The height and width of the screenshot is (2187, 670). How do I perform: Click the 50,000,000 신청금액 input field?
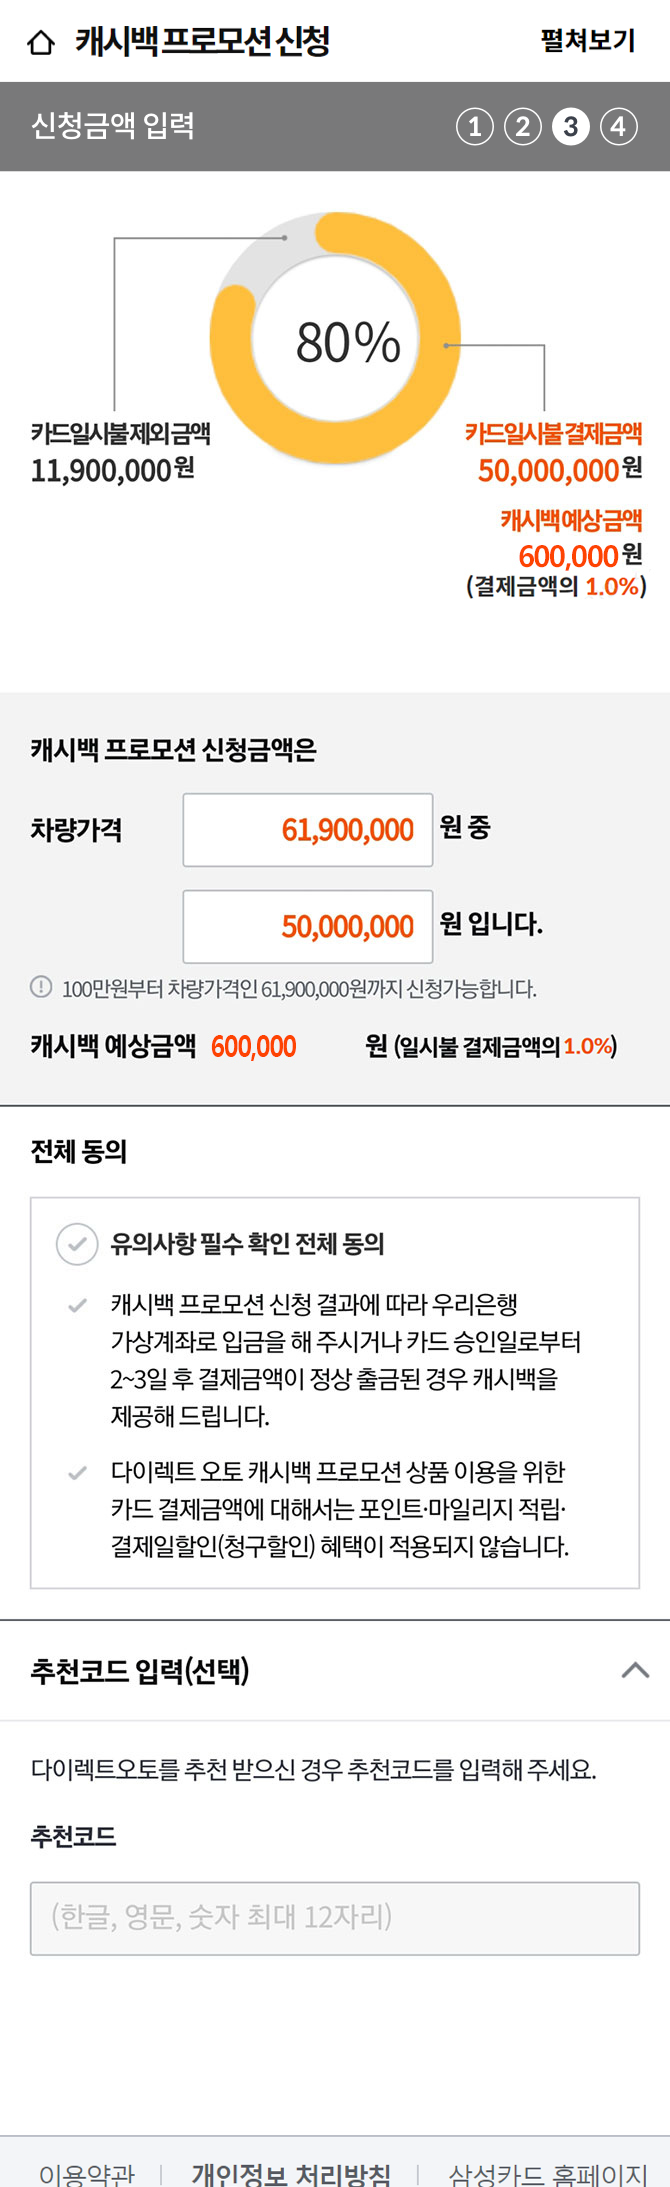pyautogui.click(x=308, y=926)
